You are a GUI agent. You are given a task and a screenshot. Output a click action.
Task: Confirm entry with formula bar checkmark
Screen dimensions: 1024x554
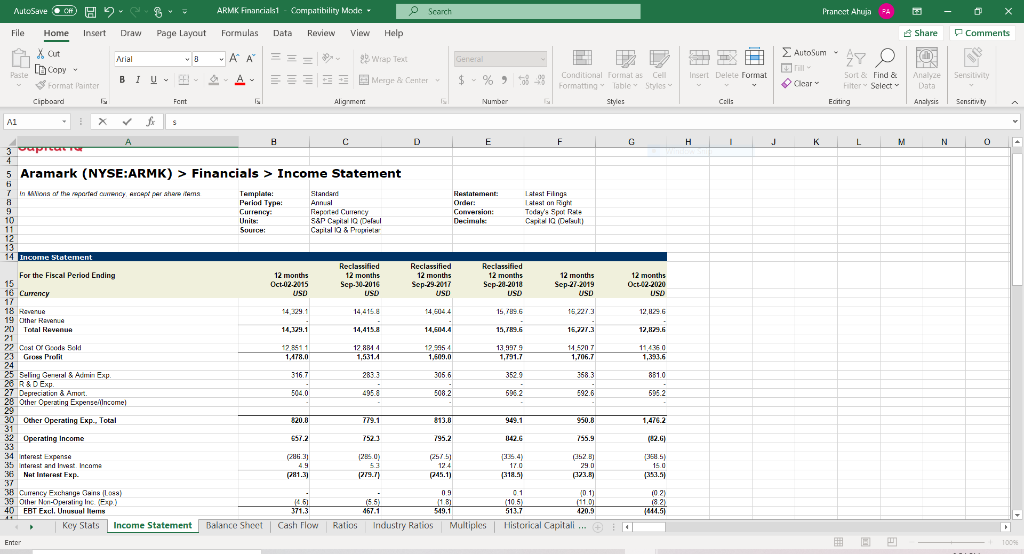point(127,122)
